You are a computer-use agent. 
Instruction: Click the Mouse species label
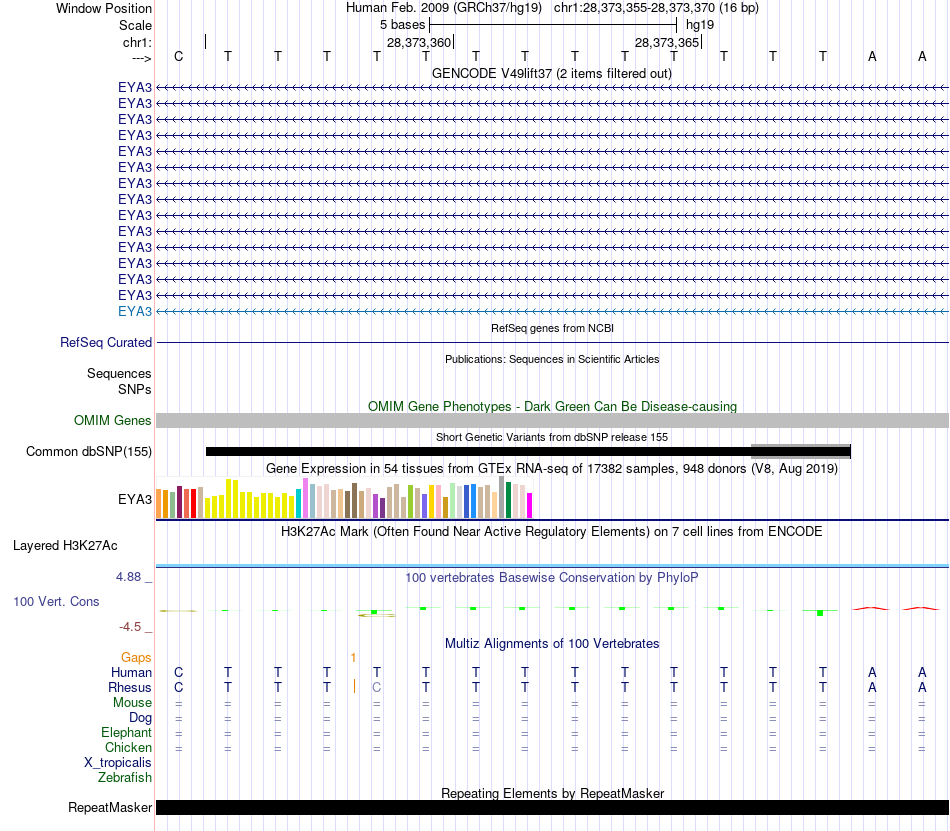(132, 703)
